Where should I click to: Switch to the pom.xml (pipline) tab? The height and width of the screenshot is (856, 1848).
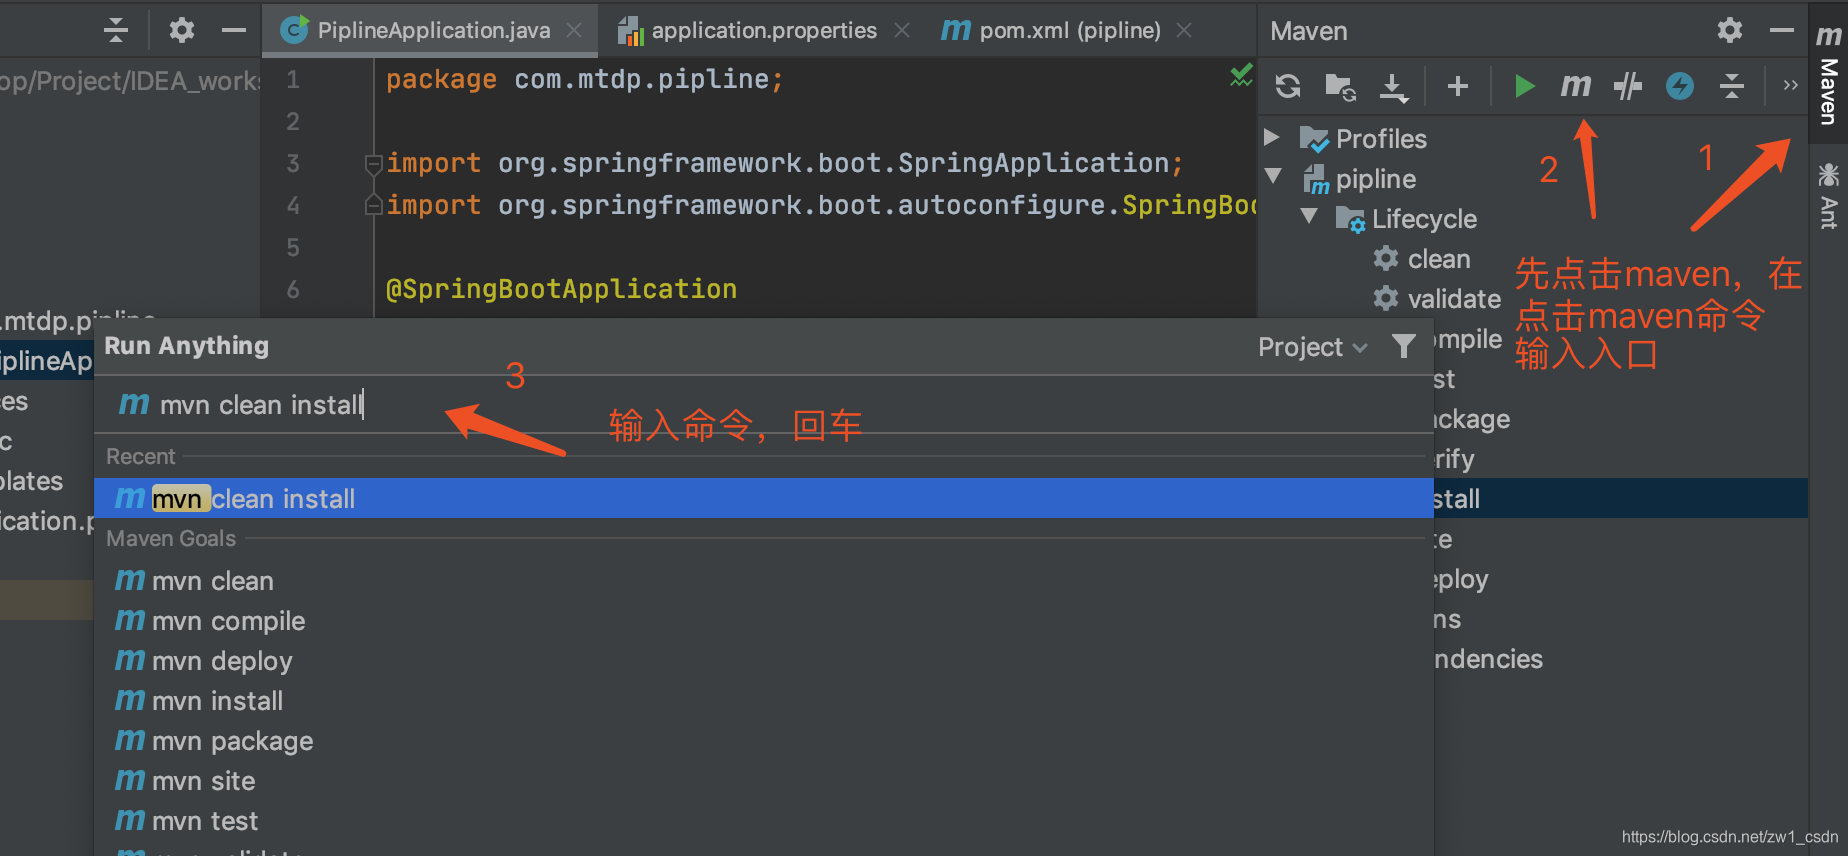1069,31
